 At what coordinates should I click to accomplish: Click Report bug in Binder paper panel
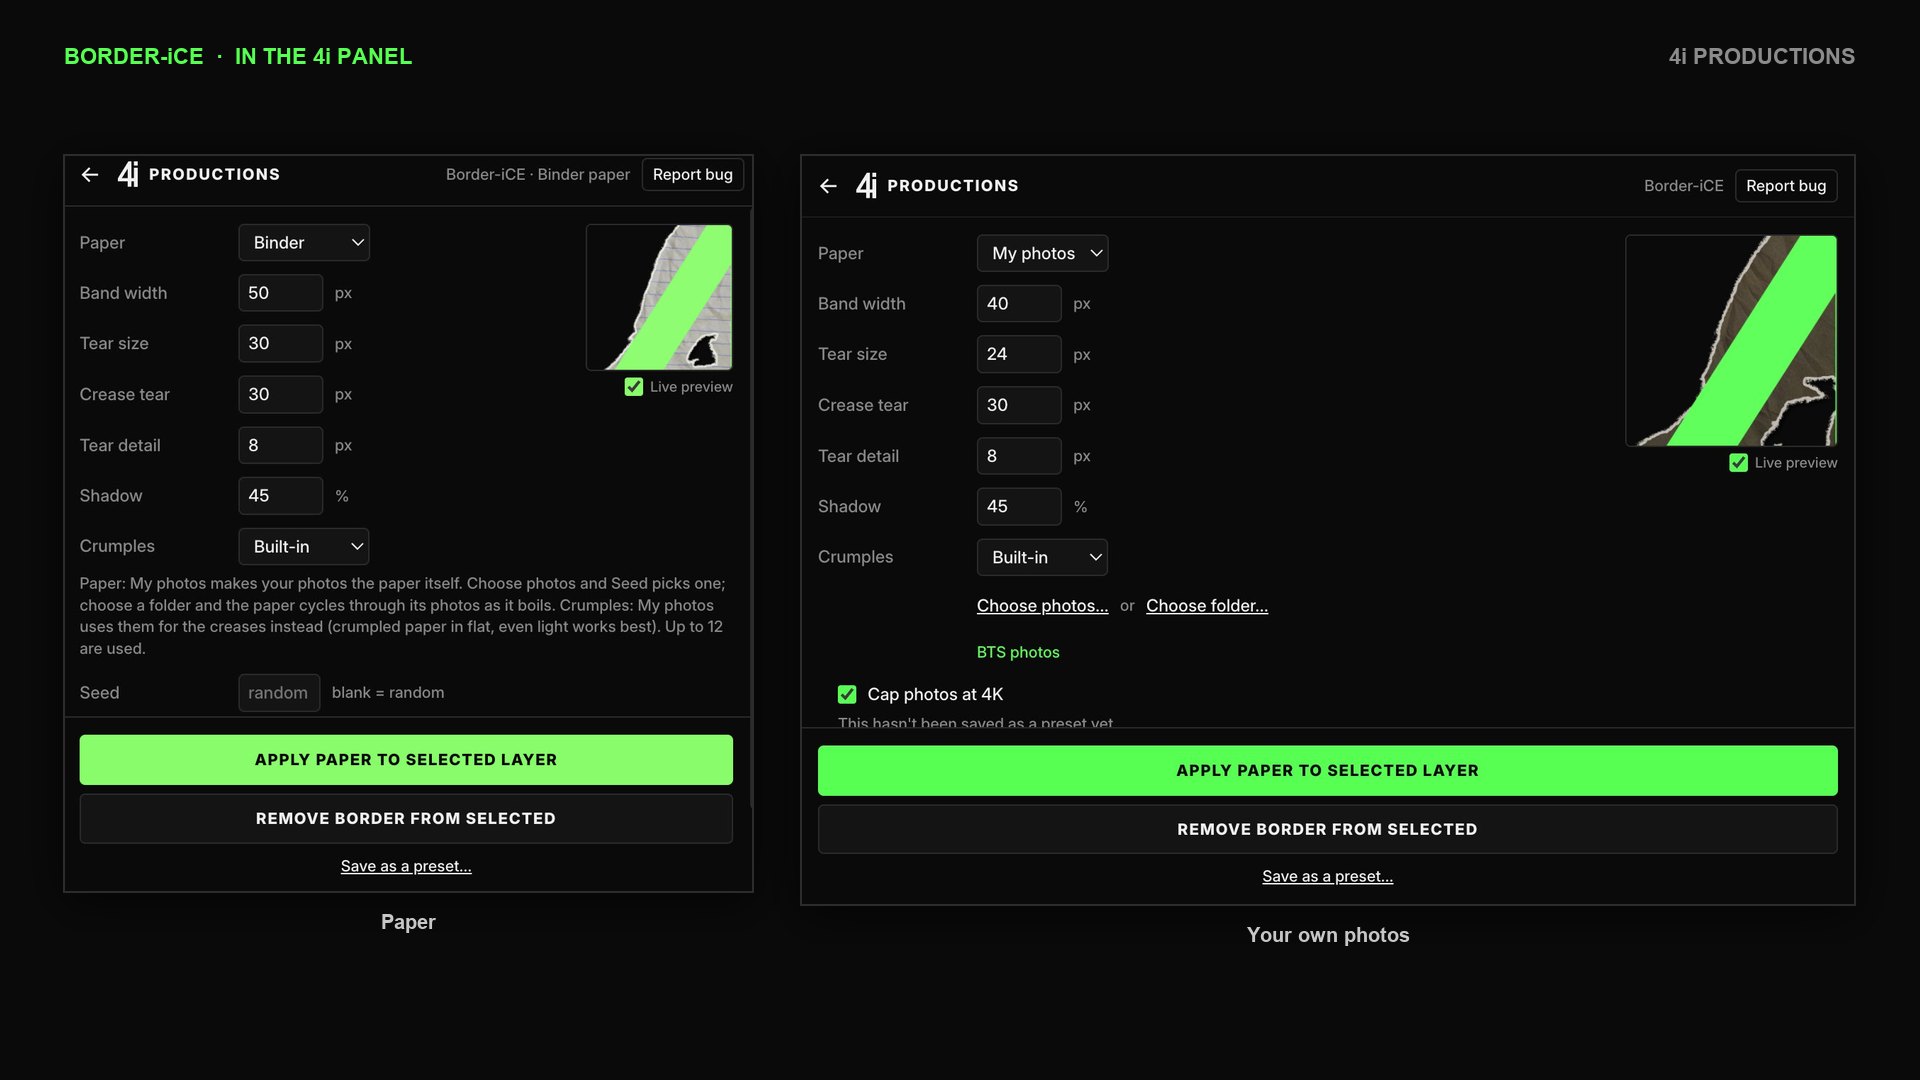click(693, 175)
